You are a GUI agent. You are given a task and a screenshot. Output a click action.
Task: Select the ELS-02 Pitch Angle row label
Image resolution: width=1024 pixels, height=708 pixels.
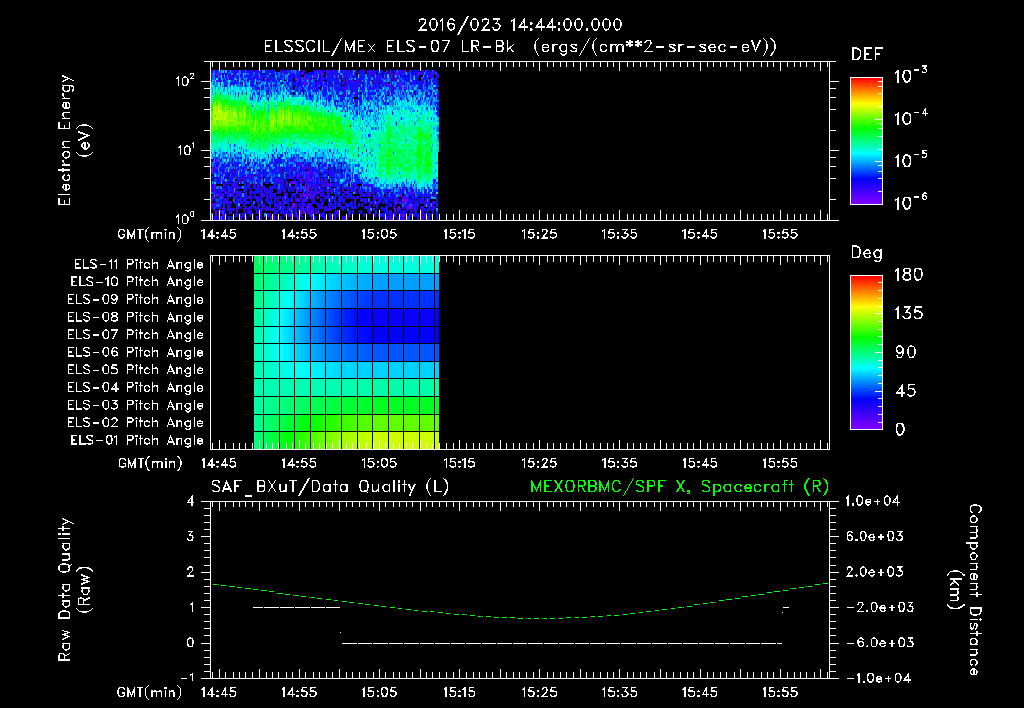click(136, 423)
